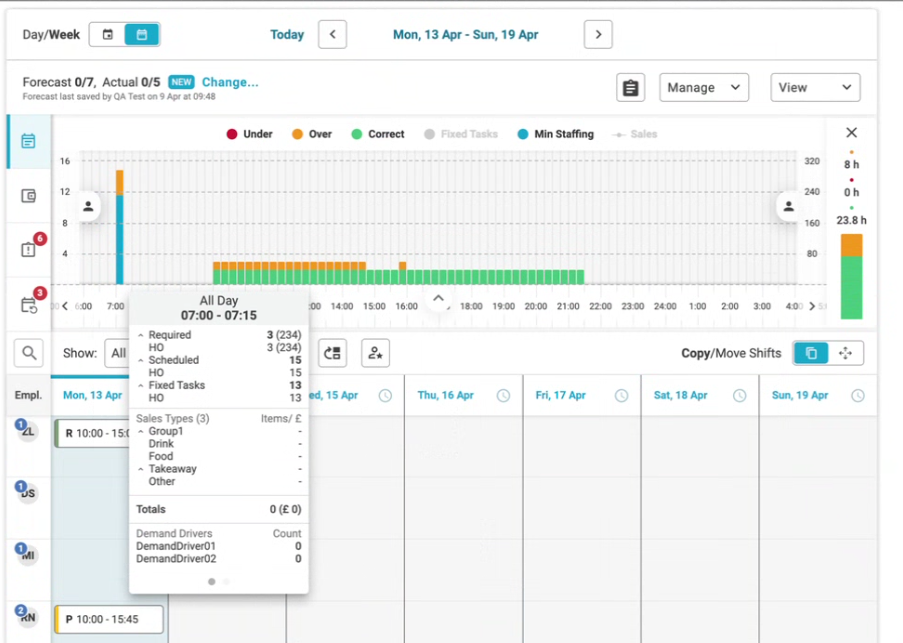This screenshot has width=903, height=643.
Task: Open the alerts panel with badge 6
Action: 28,250
